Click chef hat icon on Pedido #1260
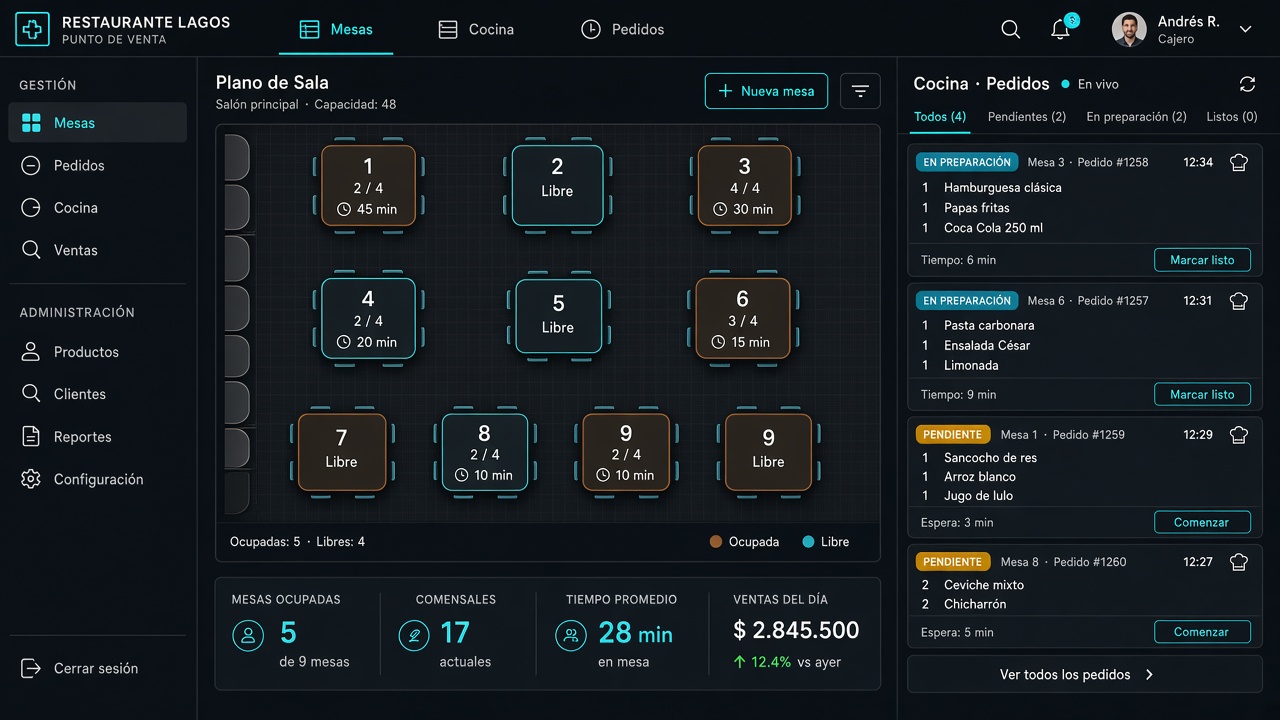Screen dimensions: 1280x720 click(1239, 562)
